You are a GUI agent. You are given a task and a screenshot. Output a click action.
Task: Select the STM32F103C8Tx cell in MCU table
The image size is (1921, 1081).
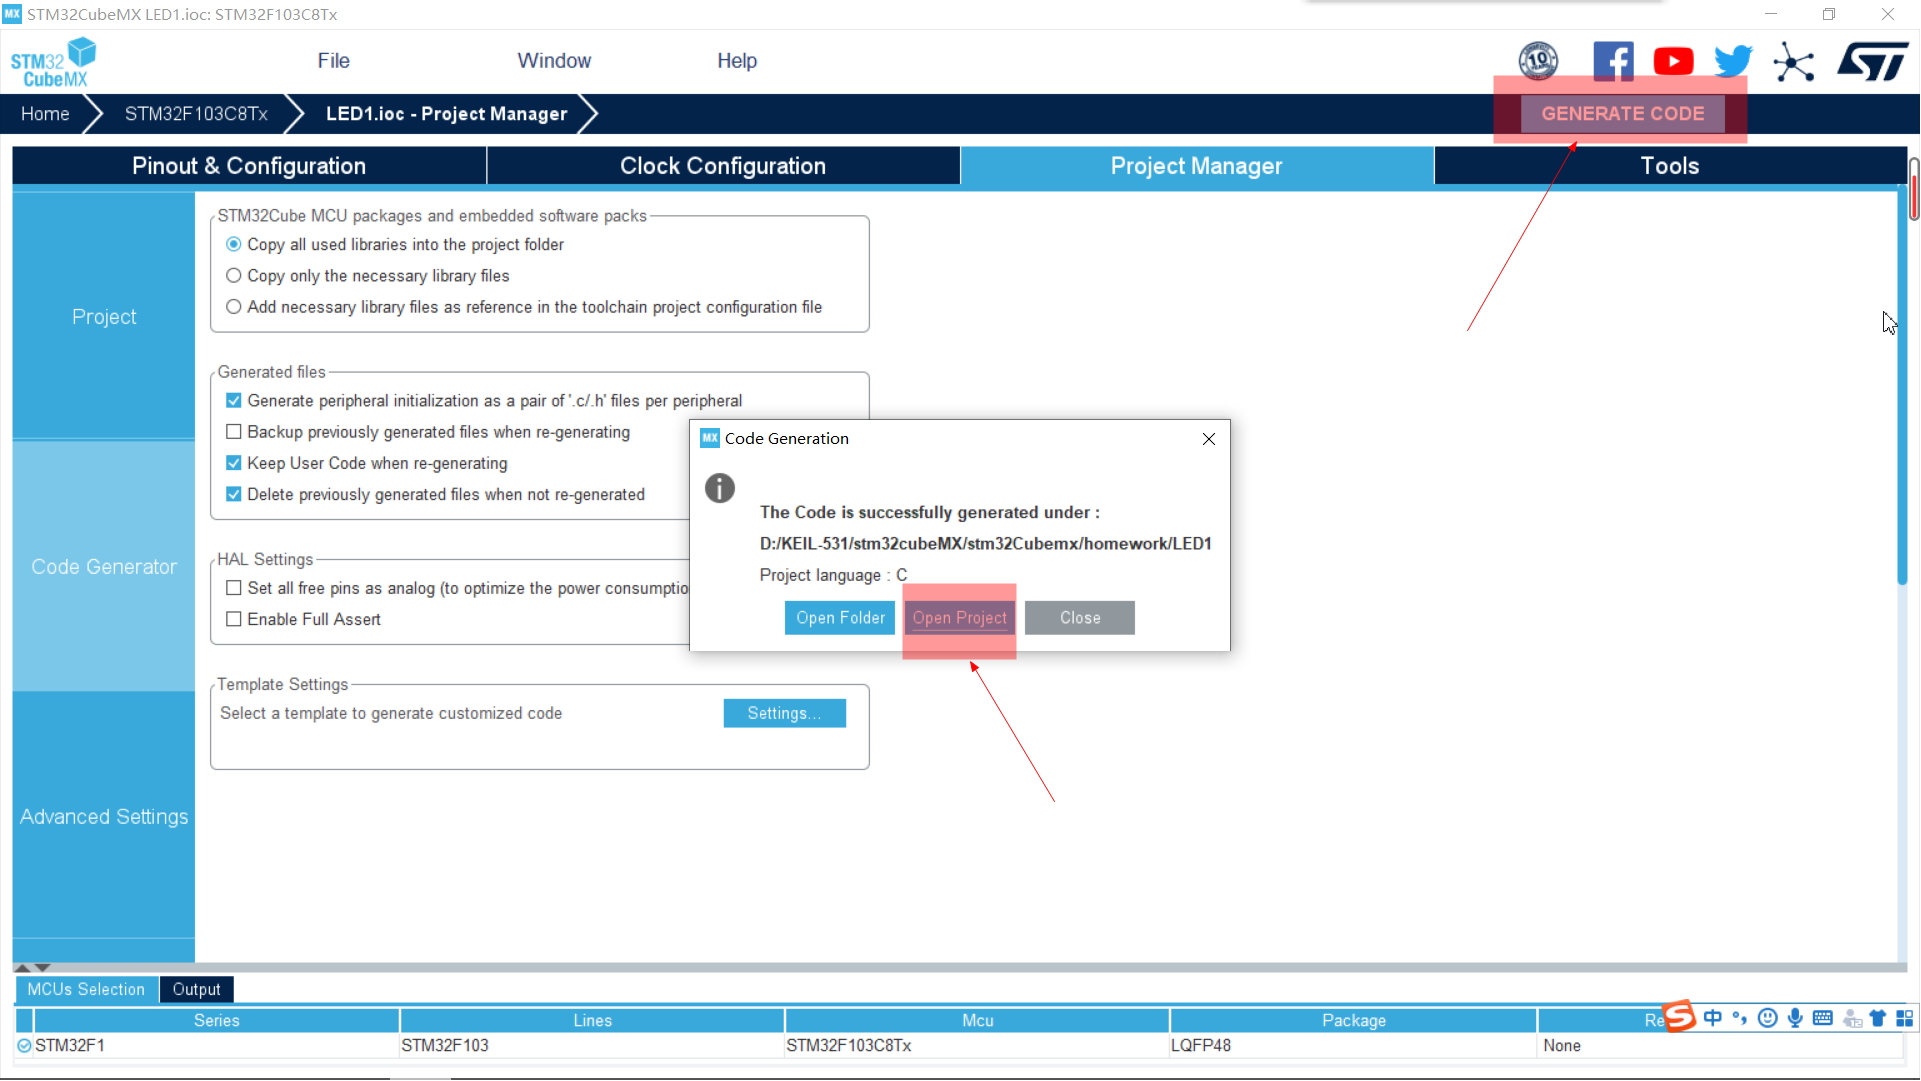coord(977,1046)
